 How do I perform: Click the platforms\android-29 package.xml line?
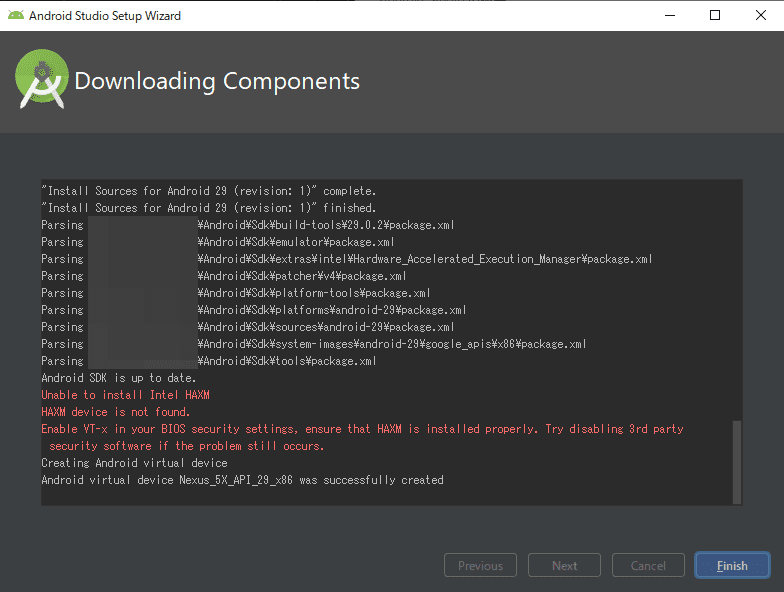coord(254,310)
